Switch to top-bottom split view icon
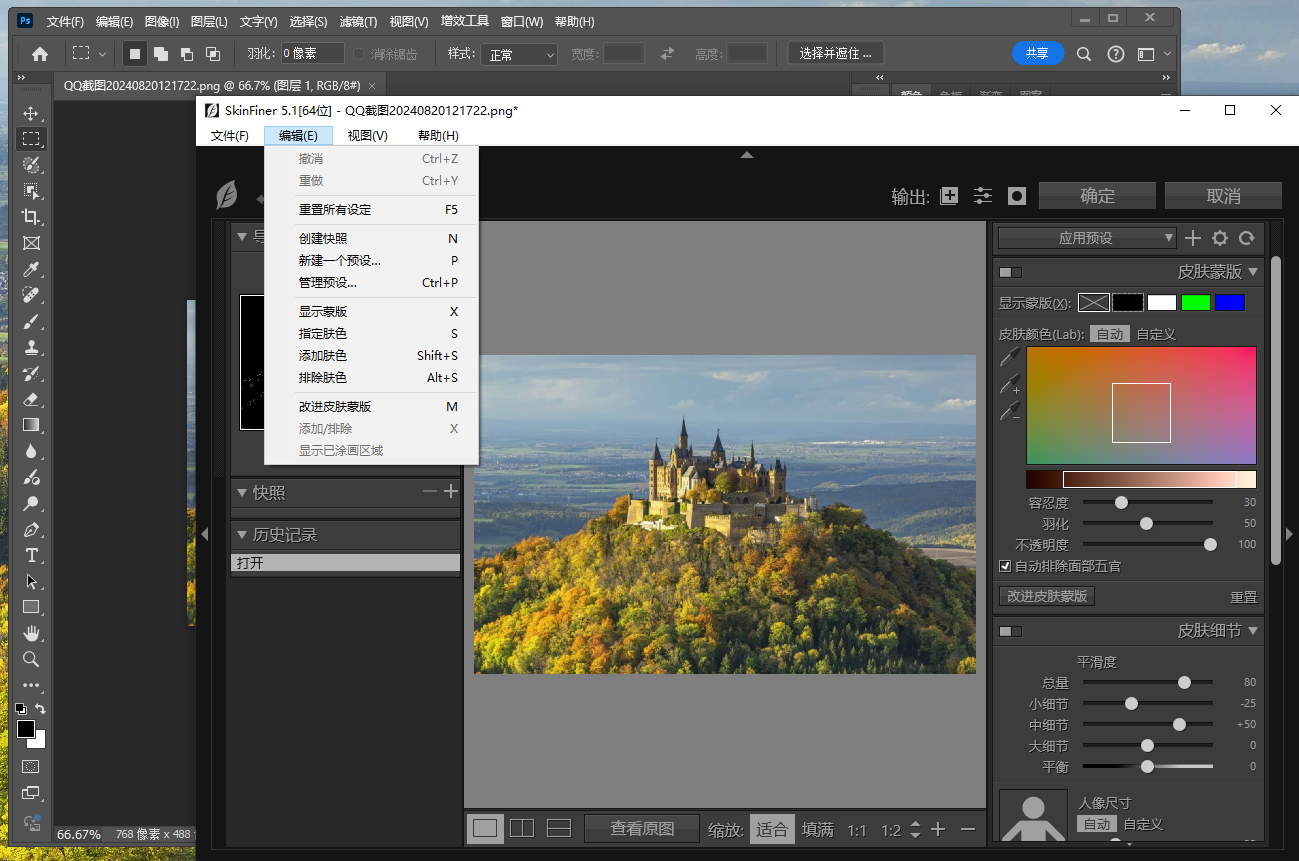1299x861 pixels. (559, 828)
